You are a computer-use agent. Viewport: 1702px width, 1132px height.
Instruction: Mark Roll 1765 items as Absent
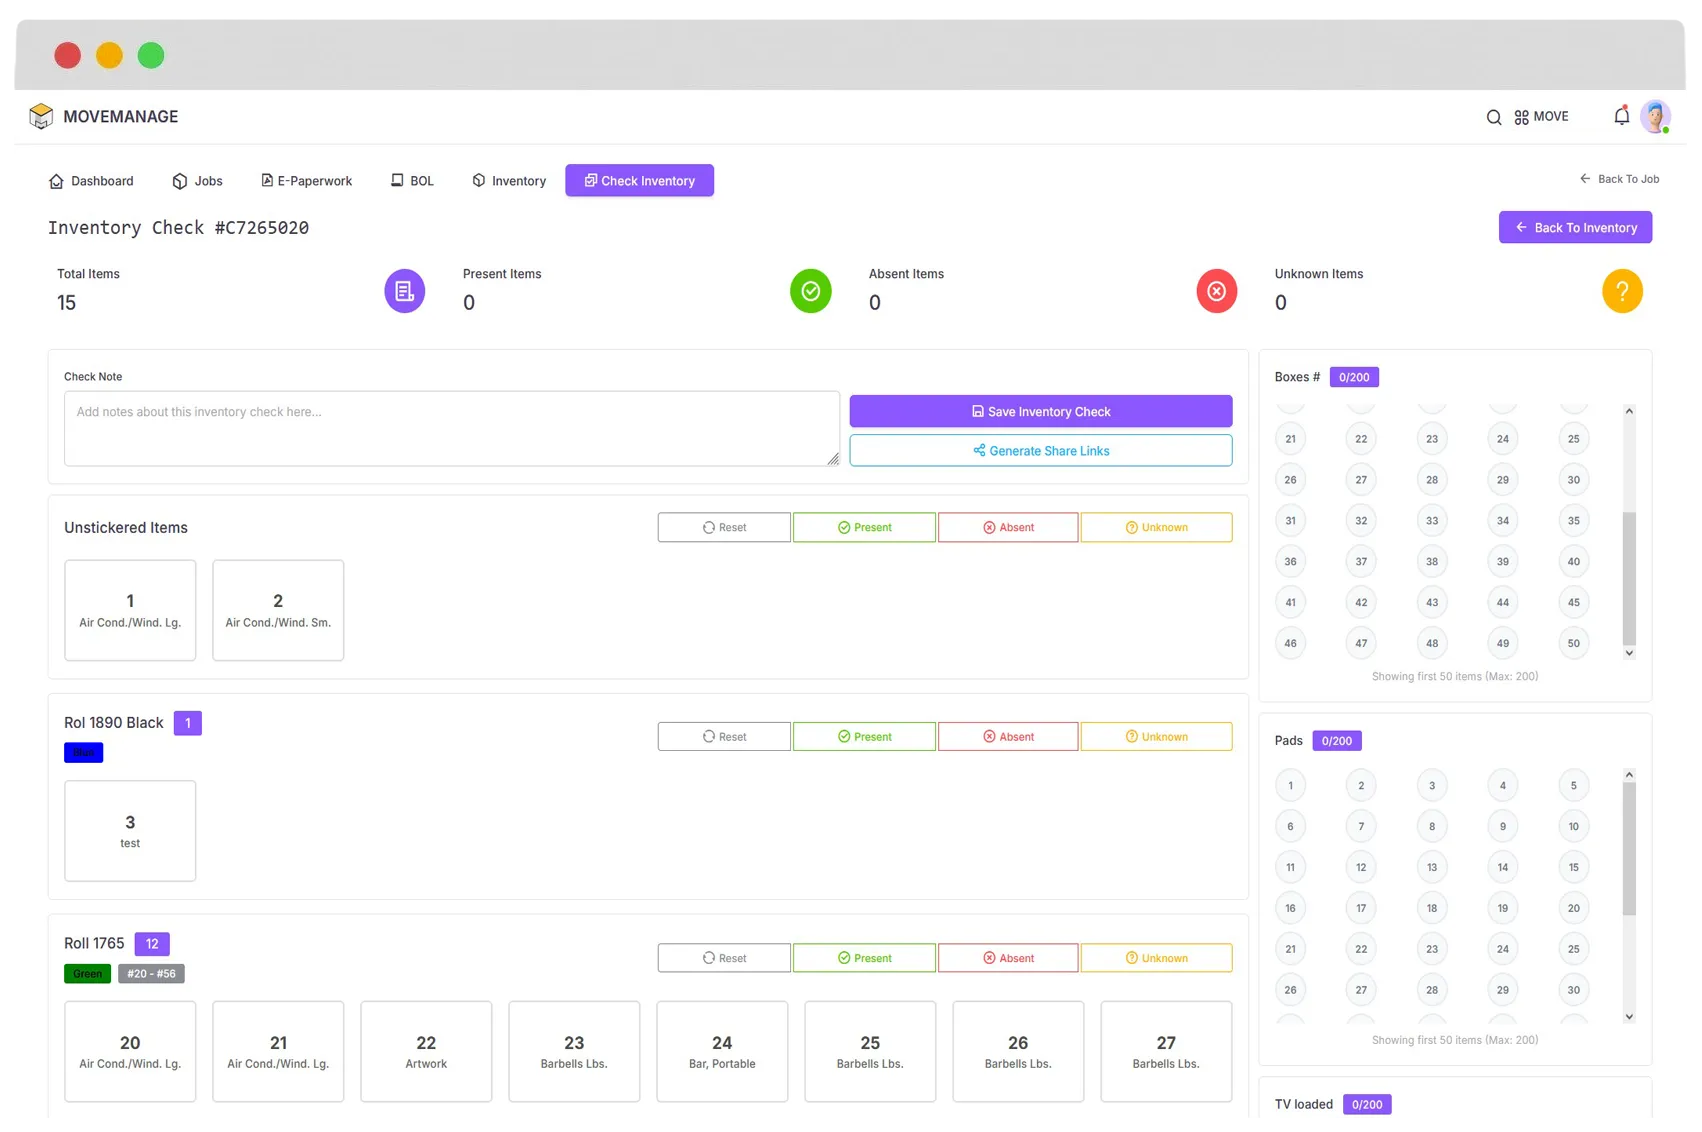(x=1008, y=957)
